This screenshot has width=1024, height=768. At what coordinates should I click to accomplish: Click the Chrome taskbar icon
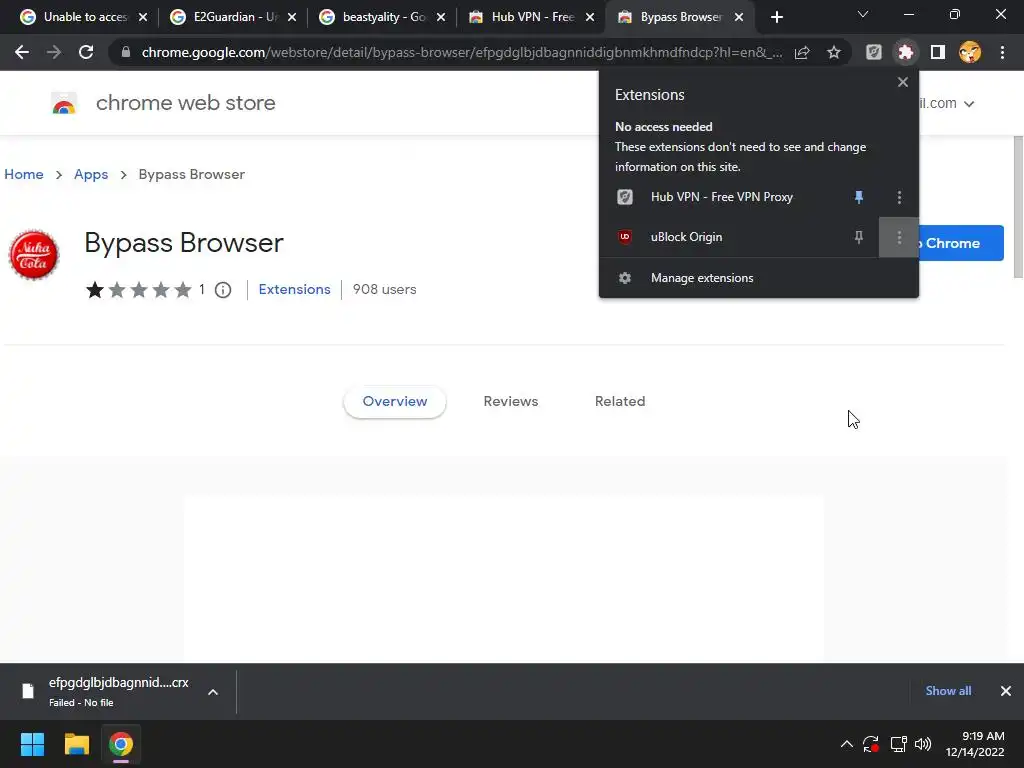(121, 744)
